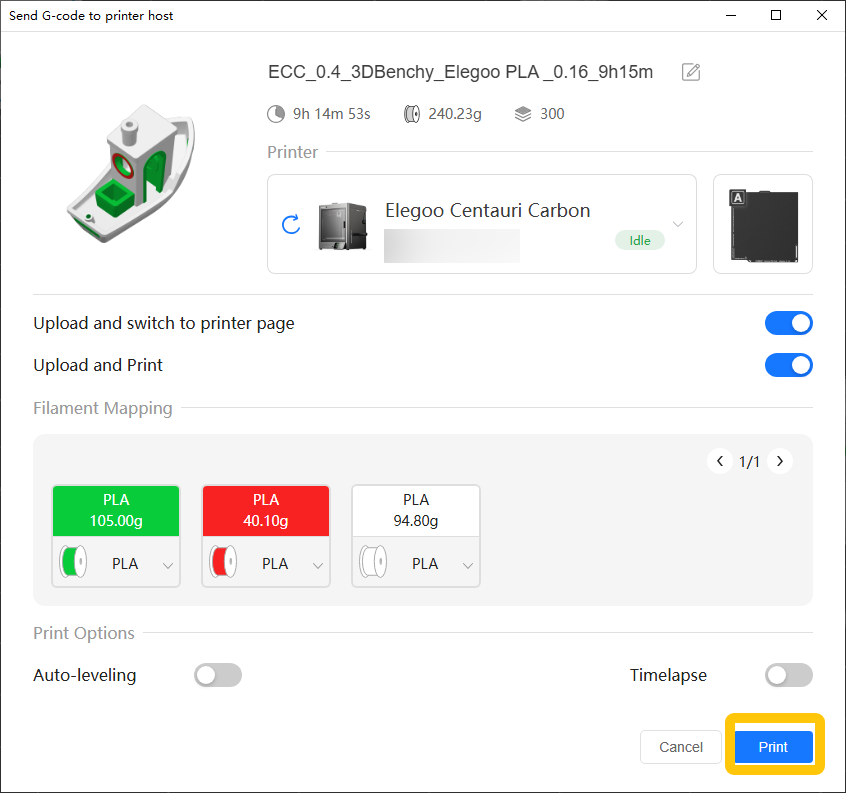The image size is (846, 793).
Task: Click the green PLA 105.00g color header
Action: coord(116,510)
